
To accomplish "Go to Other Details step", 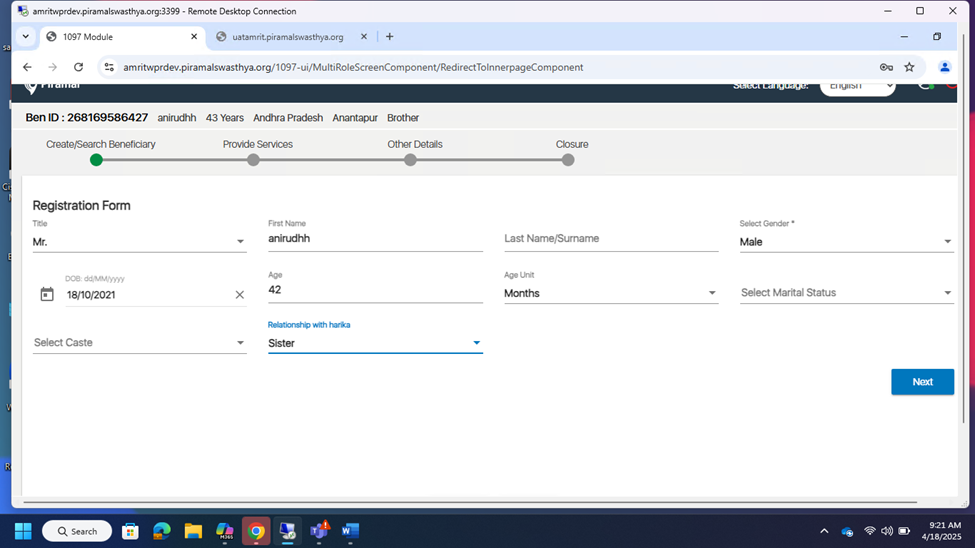I will click(x=410, y=160).
